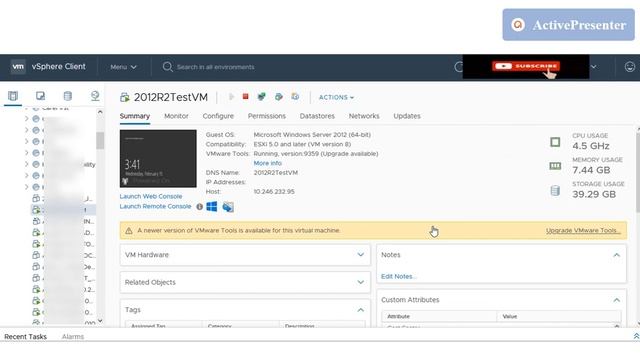The width and height of the screenshot is (640, 360).
Task: Click the search magnifier icon
Action: tap(167, 67)
